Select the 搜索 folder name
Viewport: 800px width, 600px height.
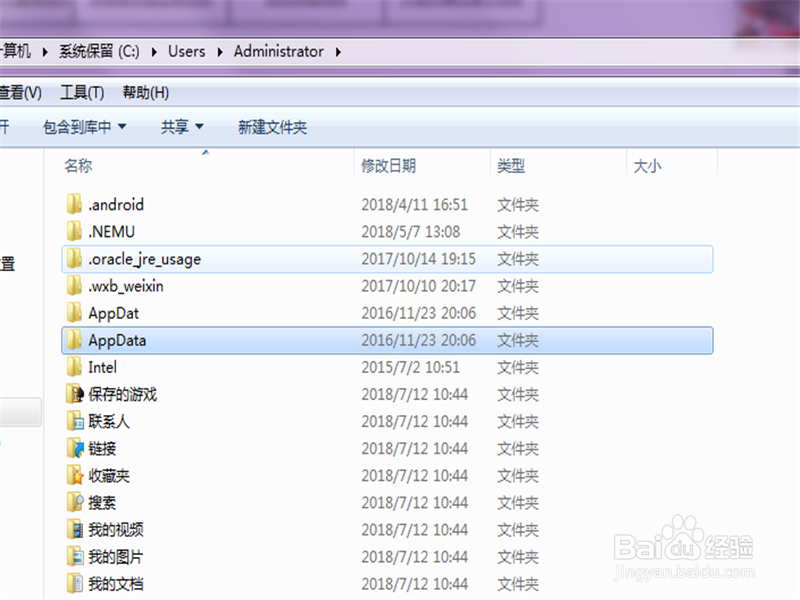tap(102, 502)
